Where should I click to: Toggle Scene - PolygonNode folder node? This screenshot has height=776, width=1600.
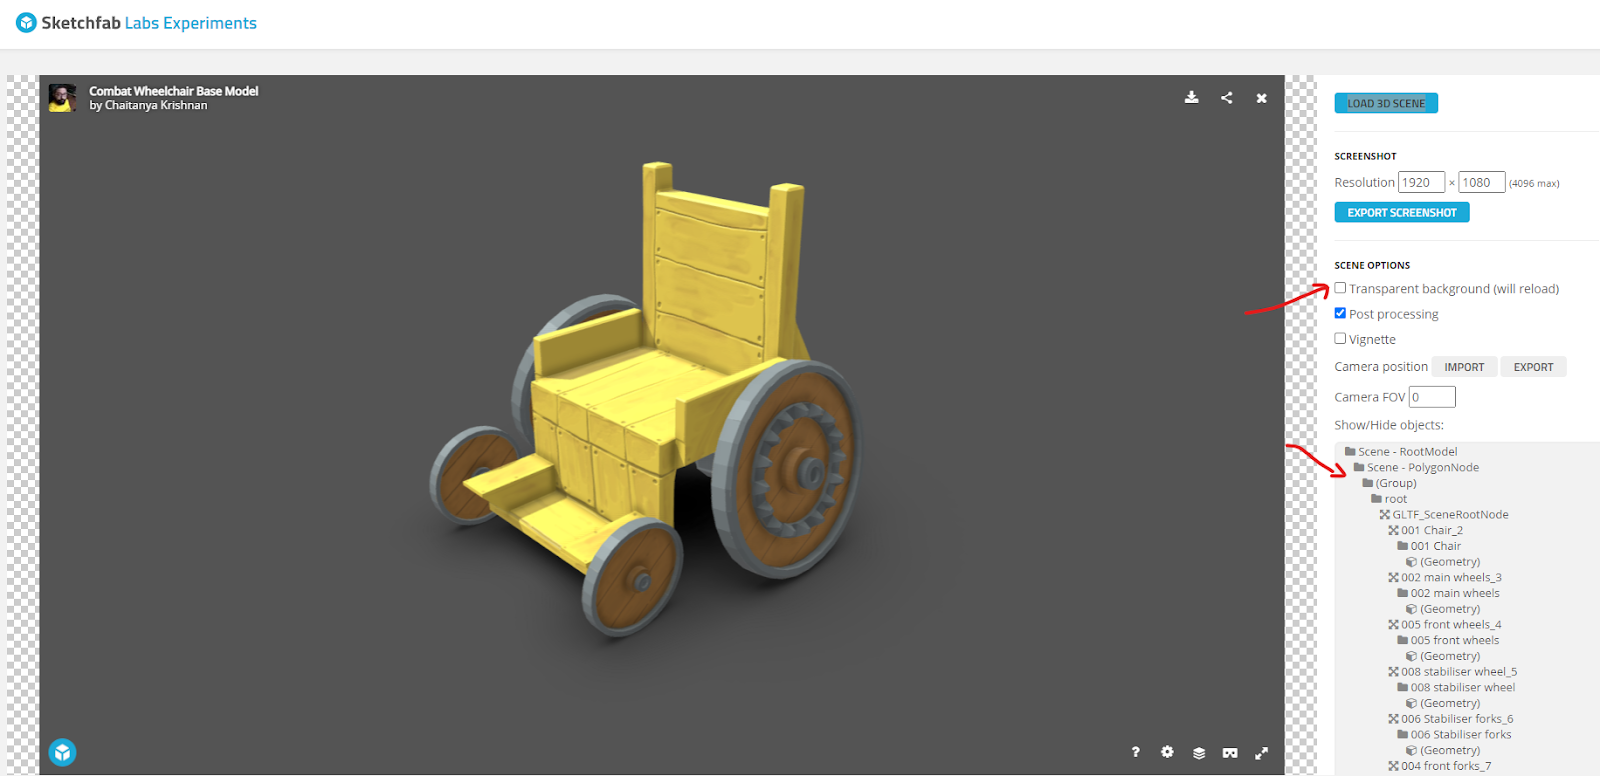click(1416, 467)
